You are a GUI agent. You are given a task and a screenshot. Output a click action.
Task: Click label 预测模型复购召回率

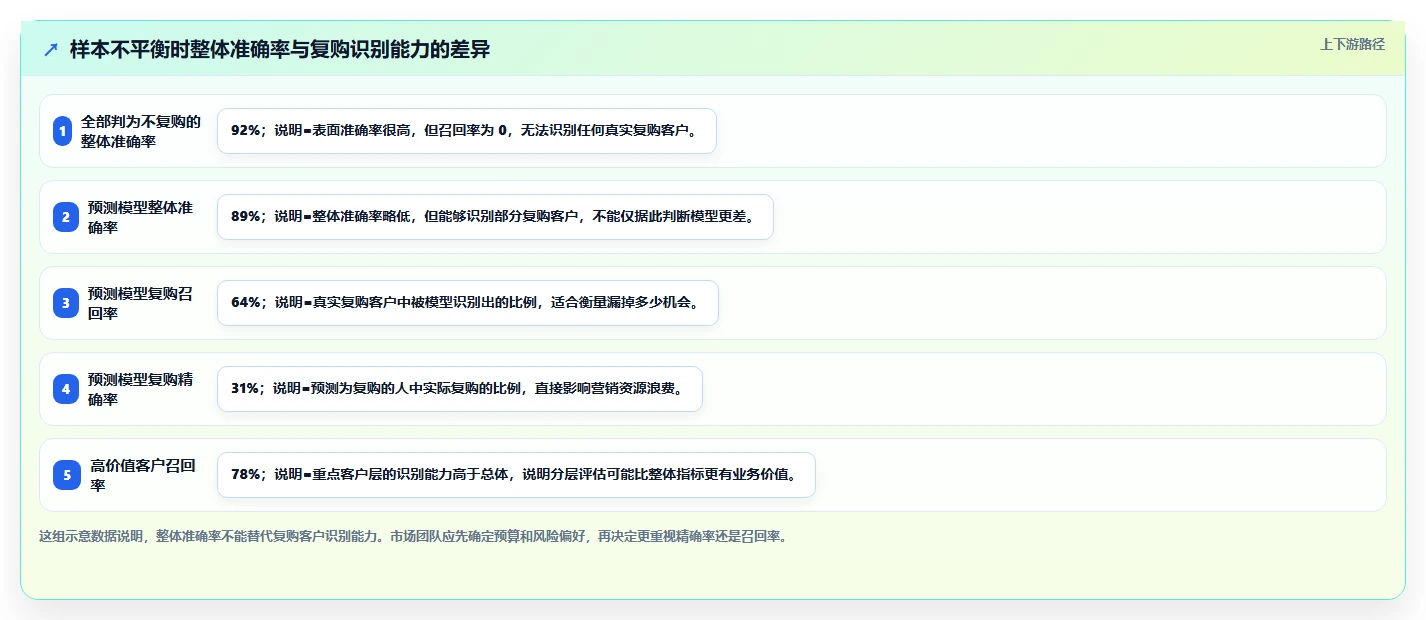click(x=141, y=303)
